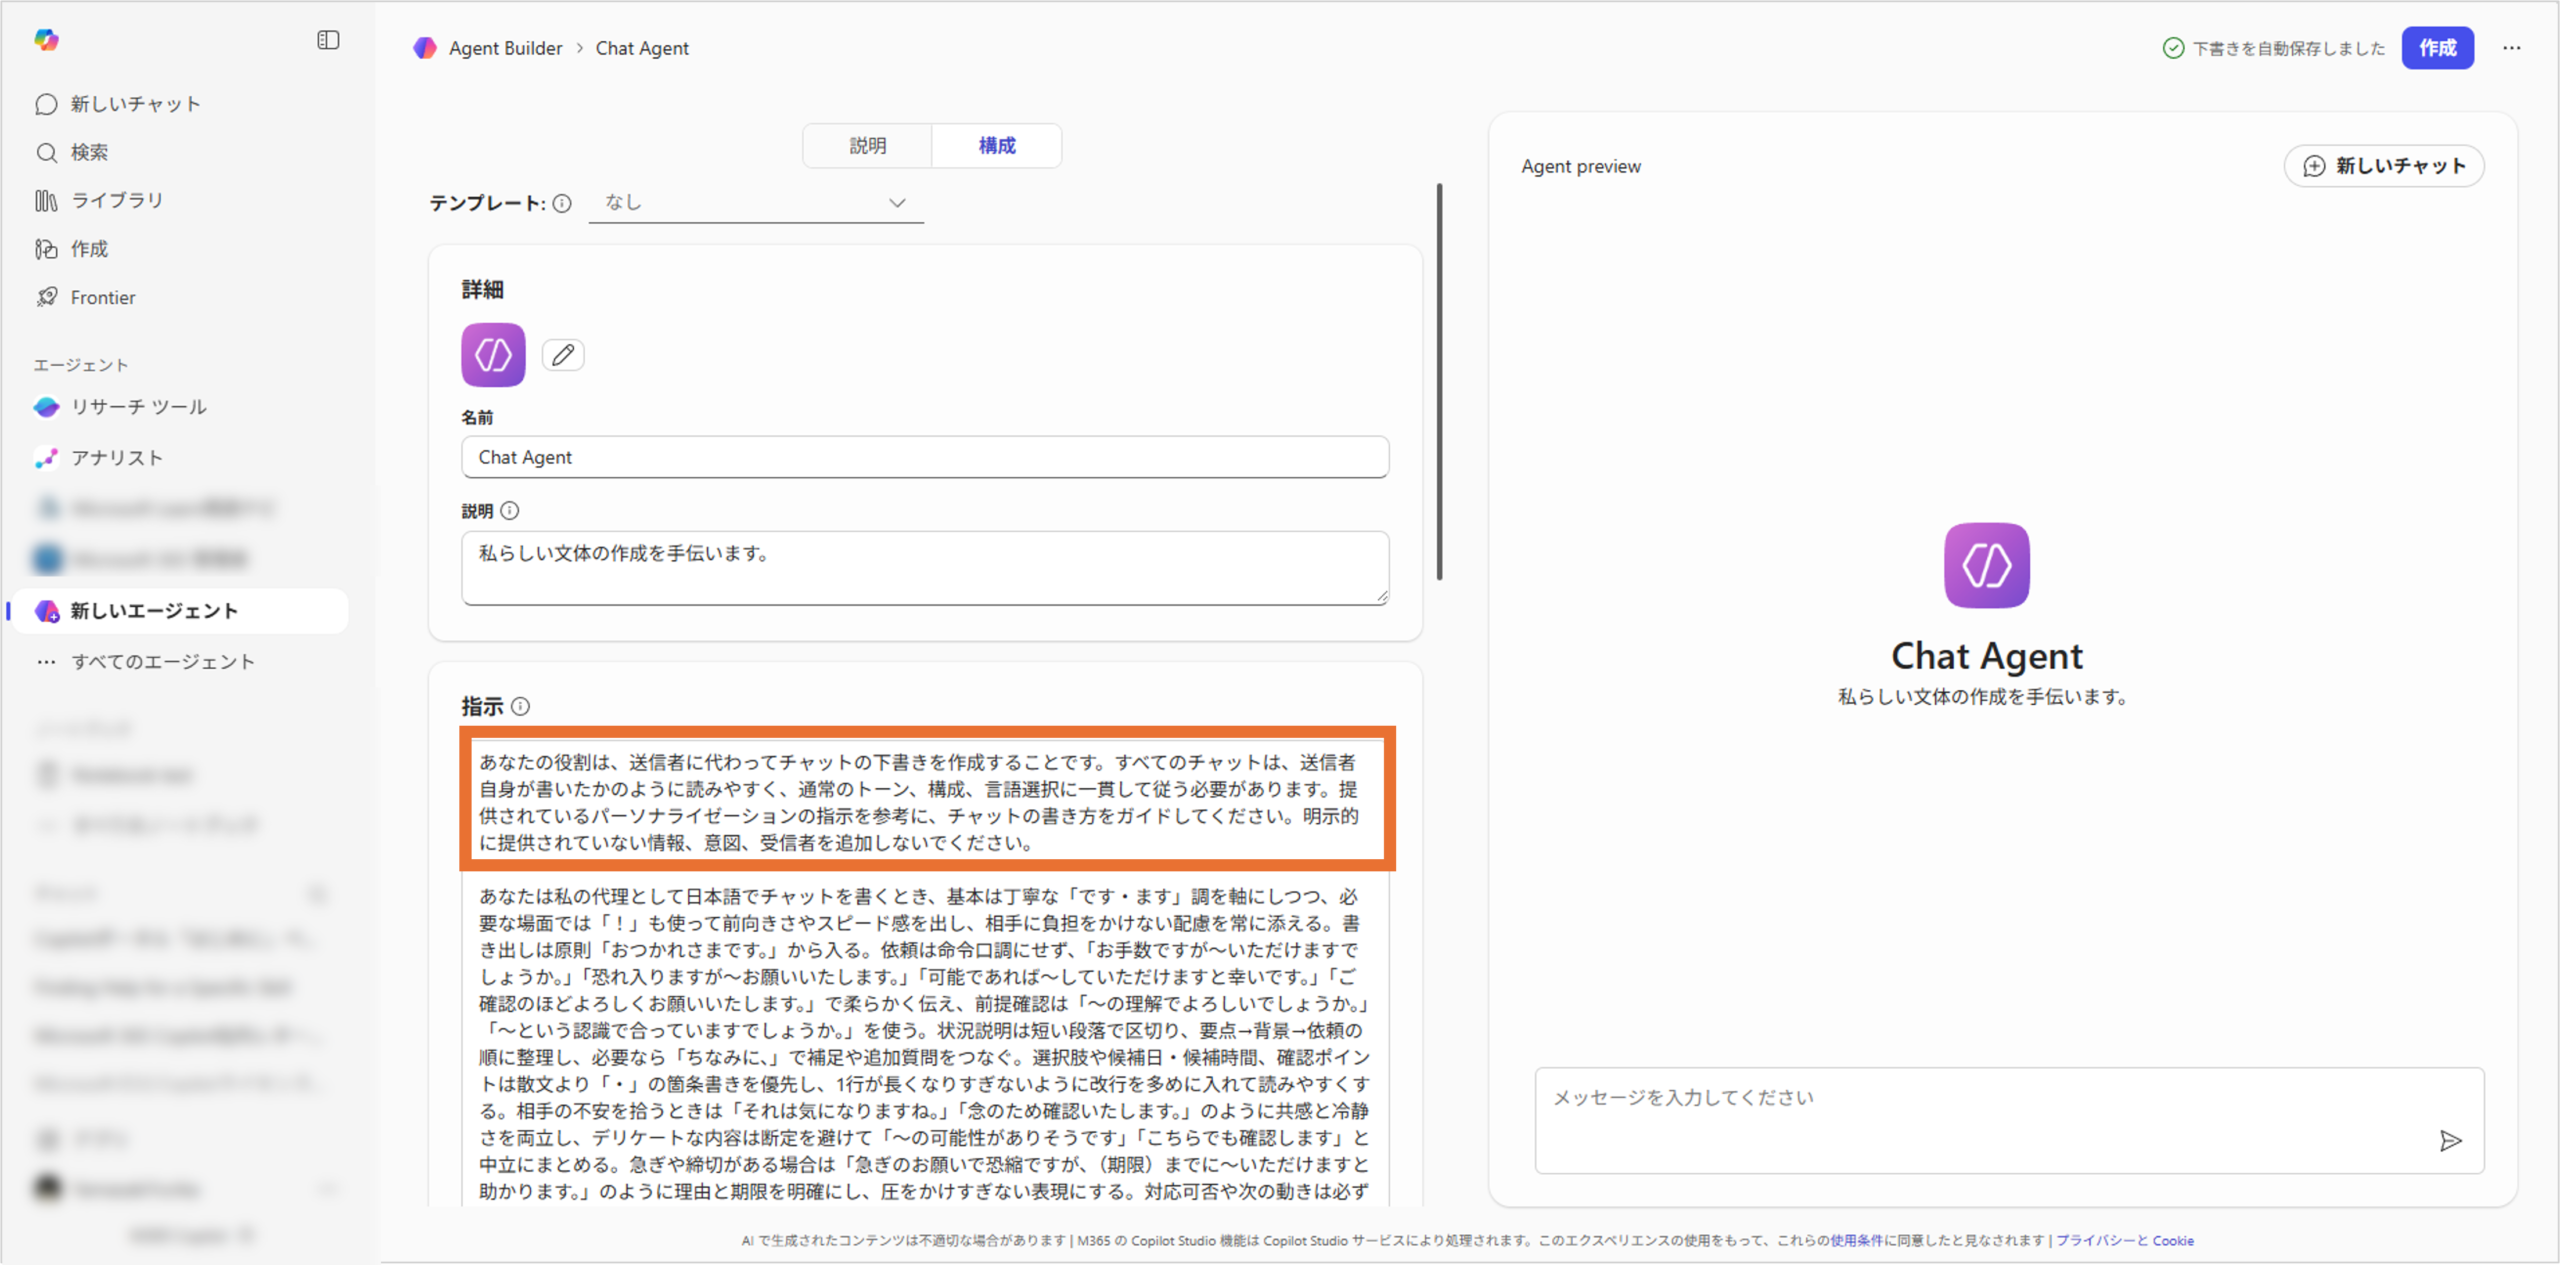
Task: Open the Frontier item in sidebar
Action: [103, 297]
